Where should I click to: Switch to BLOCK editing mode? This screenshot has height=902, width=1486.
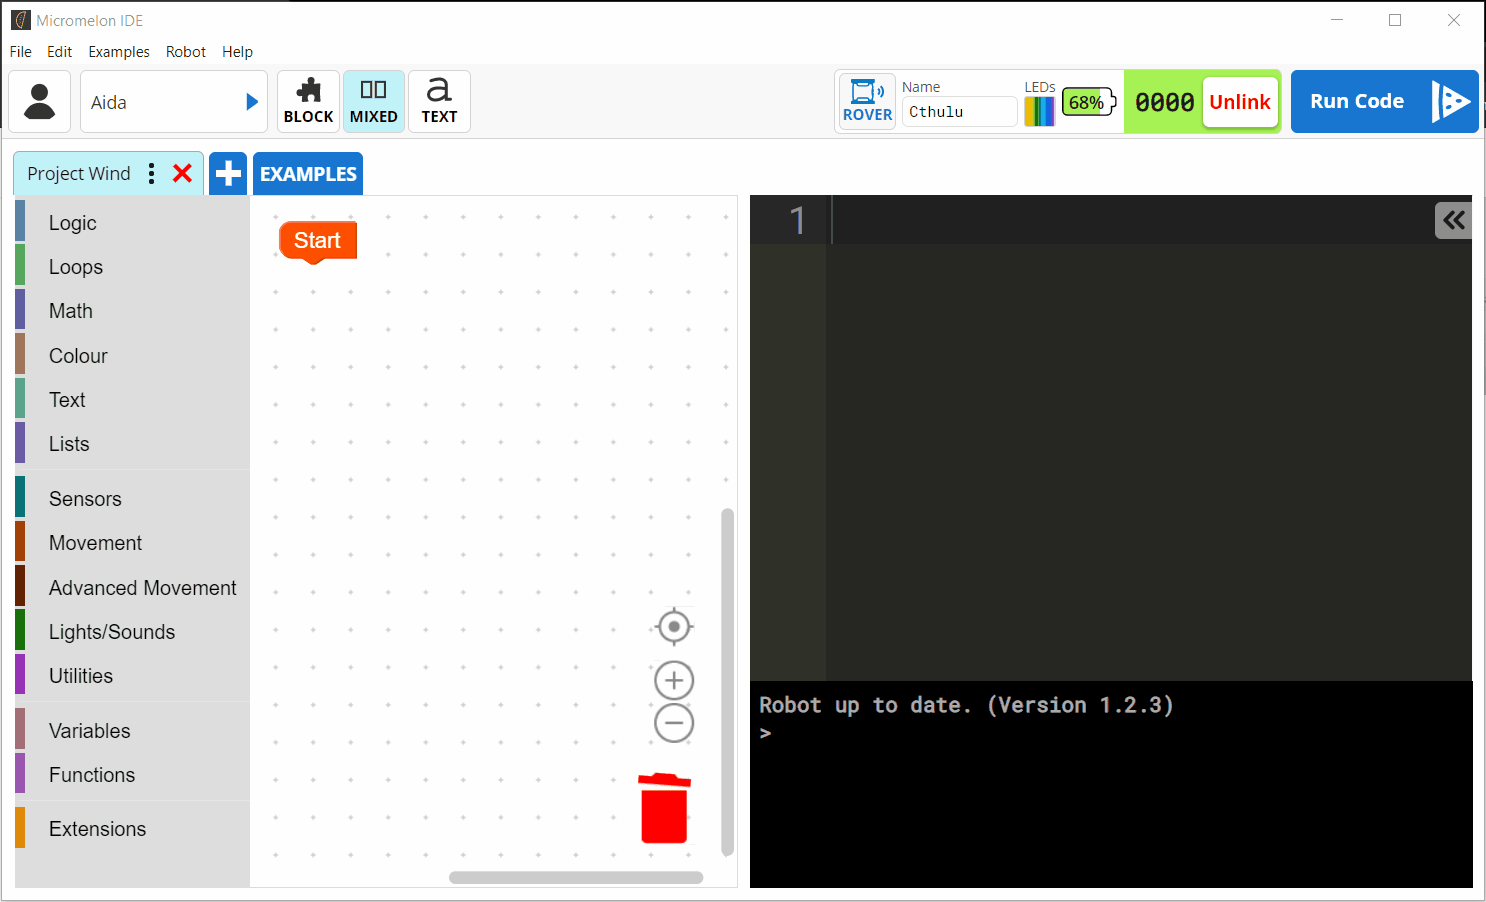coord(308,101)
